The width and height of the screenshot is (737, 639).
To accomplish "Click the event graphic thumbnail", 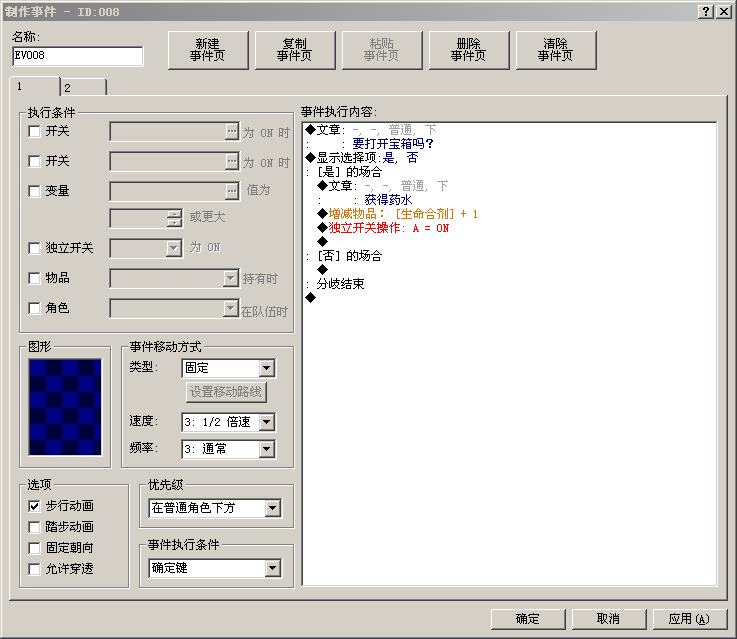I will pos(65,407).
